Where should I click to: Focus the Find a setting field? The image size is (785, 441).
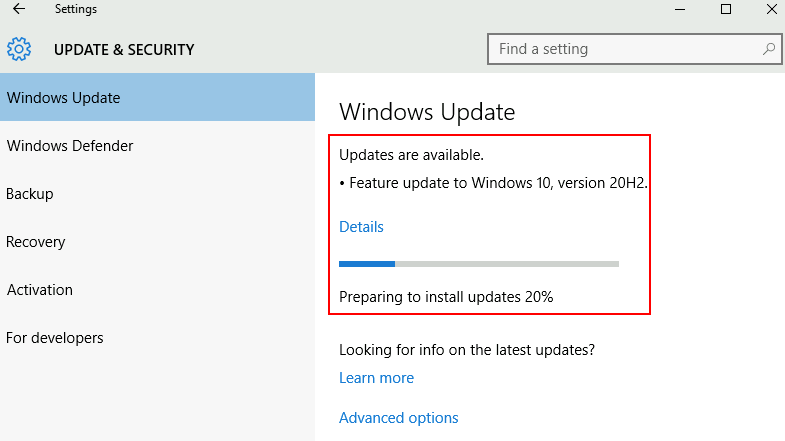coord(634,49)
